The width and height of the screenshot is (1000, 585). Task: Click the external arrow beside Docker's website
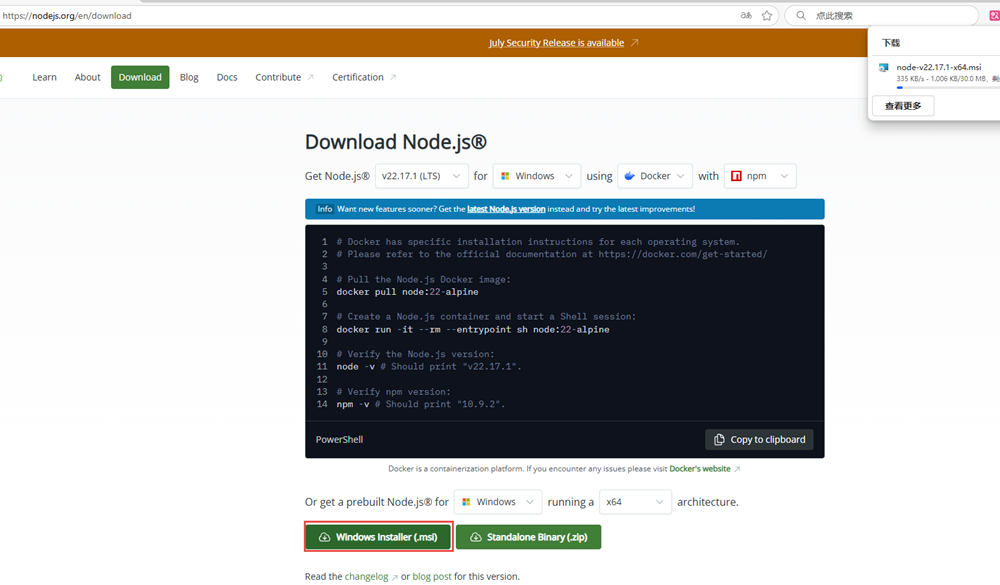[x=737, y=469]
